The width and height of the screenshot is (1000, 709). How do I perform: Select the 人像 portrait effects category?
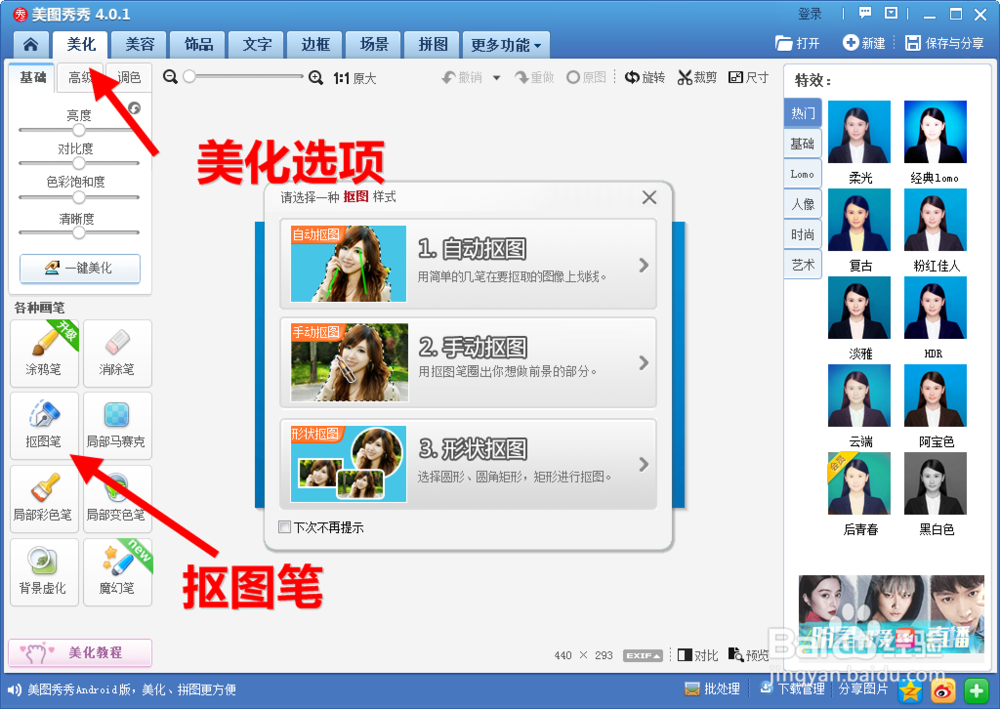tap(803, 204)
